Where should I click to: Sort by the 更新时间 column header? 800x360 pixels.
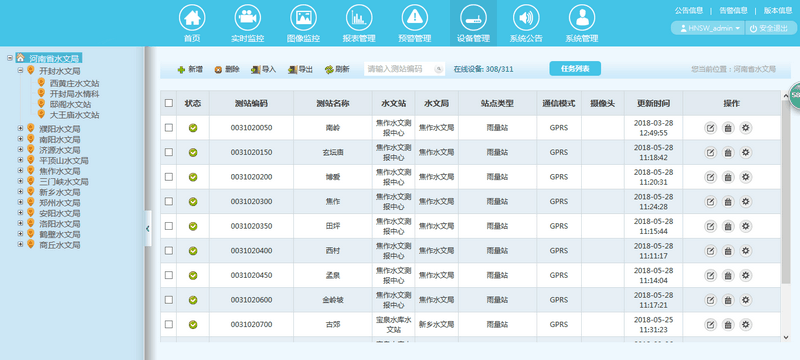pyautogui.click(x=653, y=104)
